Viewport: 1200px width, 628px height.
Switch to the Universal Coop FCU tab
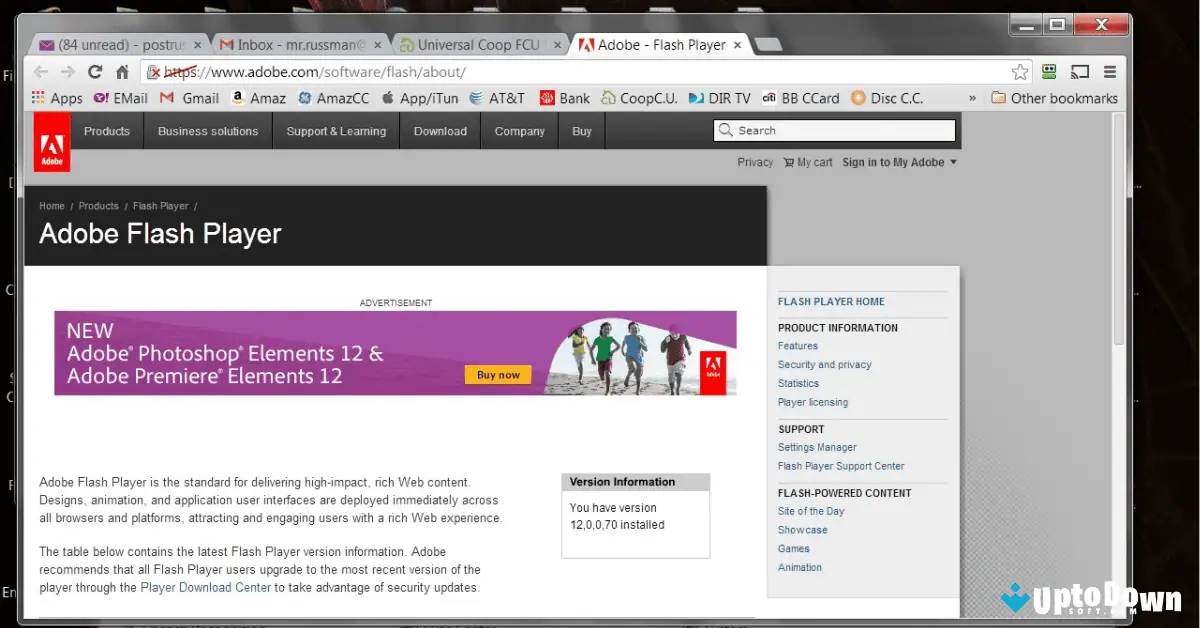pyautogui.click(x=470, y=44)
